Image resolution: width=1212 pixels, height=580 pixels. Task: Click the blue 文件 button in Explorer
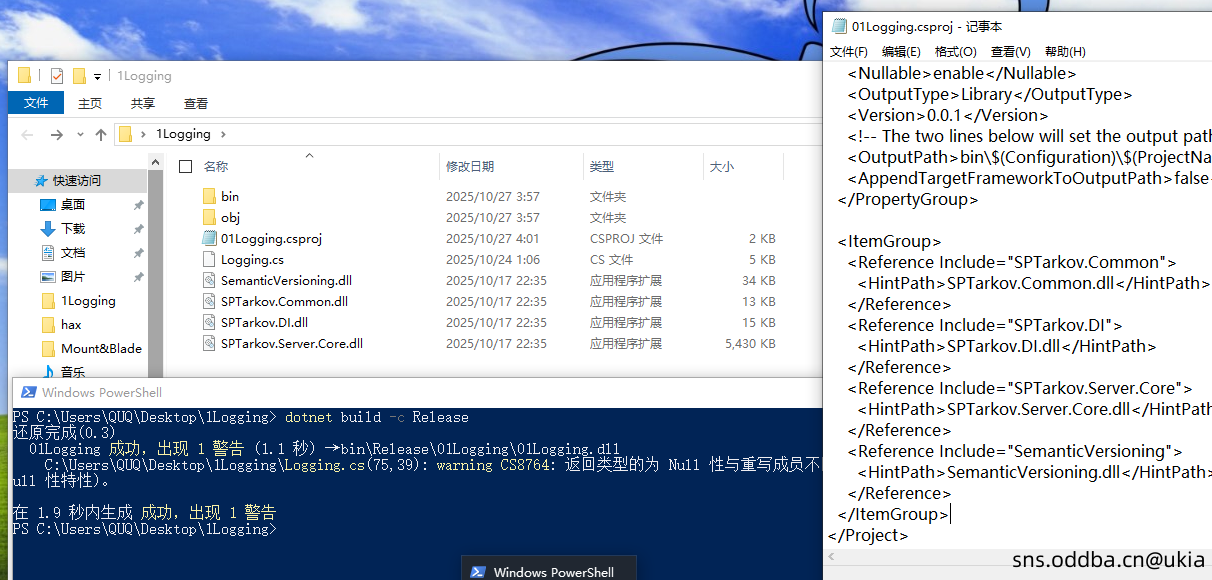click(36, 103)
